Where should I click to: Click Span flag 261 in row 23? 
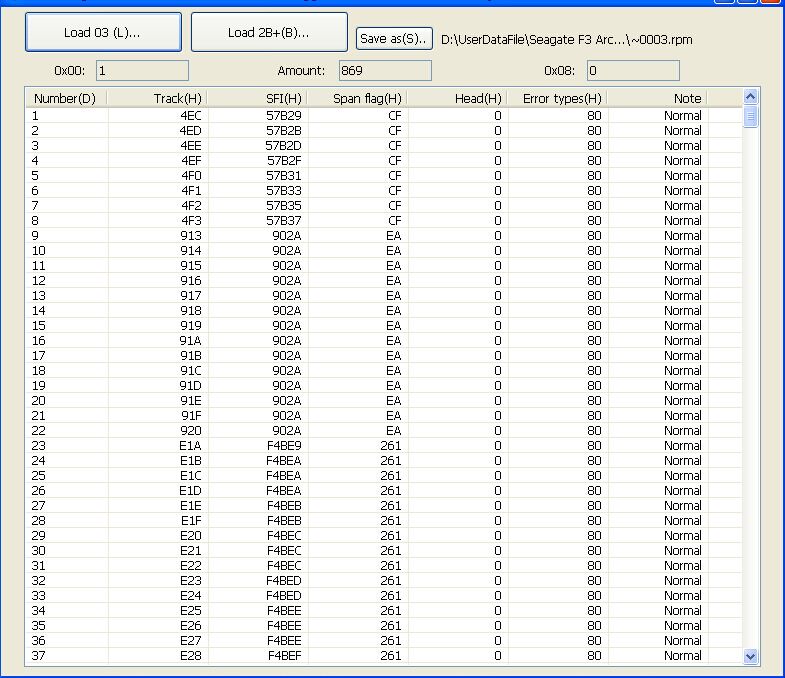390,446
